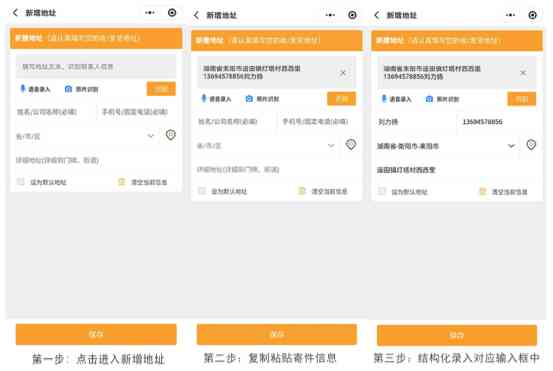The height and width of the screenshot is (371, 553).
Task: Click 保存 button on step-one screen
Action: [x=96, y=334]
